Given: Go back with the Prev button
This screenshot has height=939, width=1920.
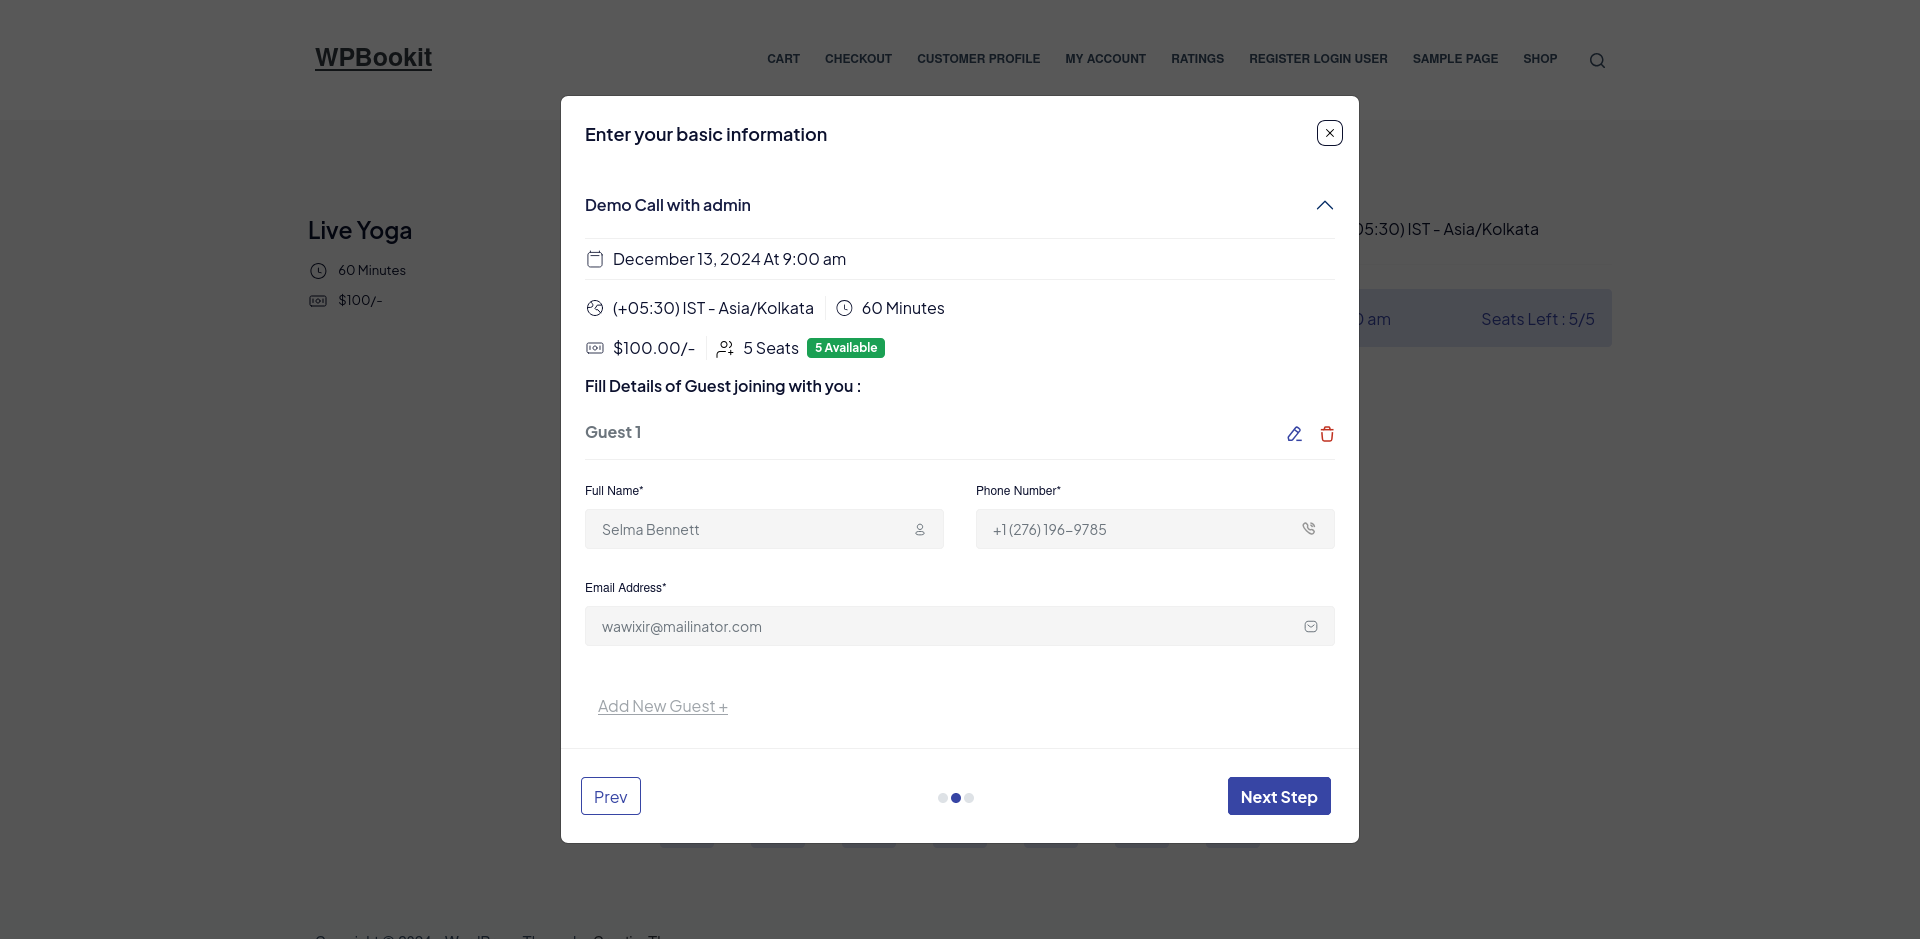Looking at the screenshot, I should point(610,796).
